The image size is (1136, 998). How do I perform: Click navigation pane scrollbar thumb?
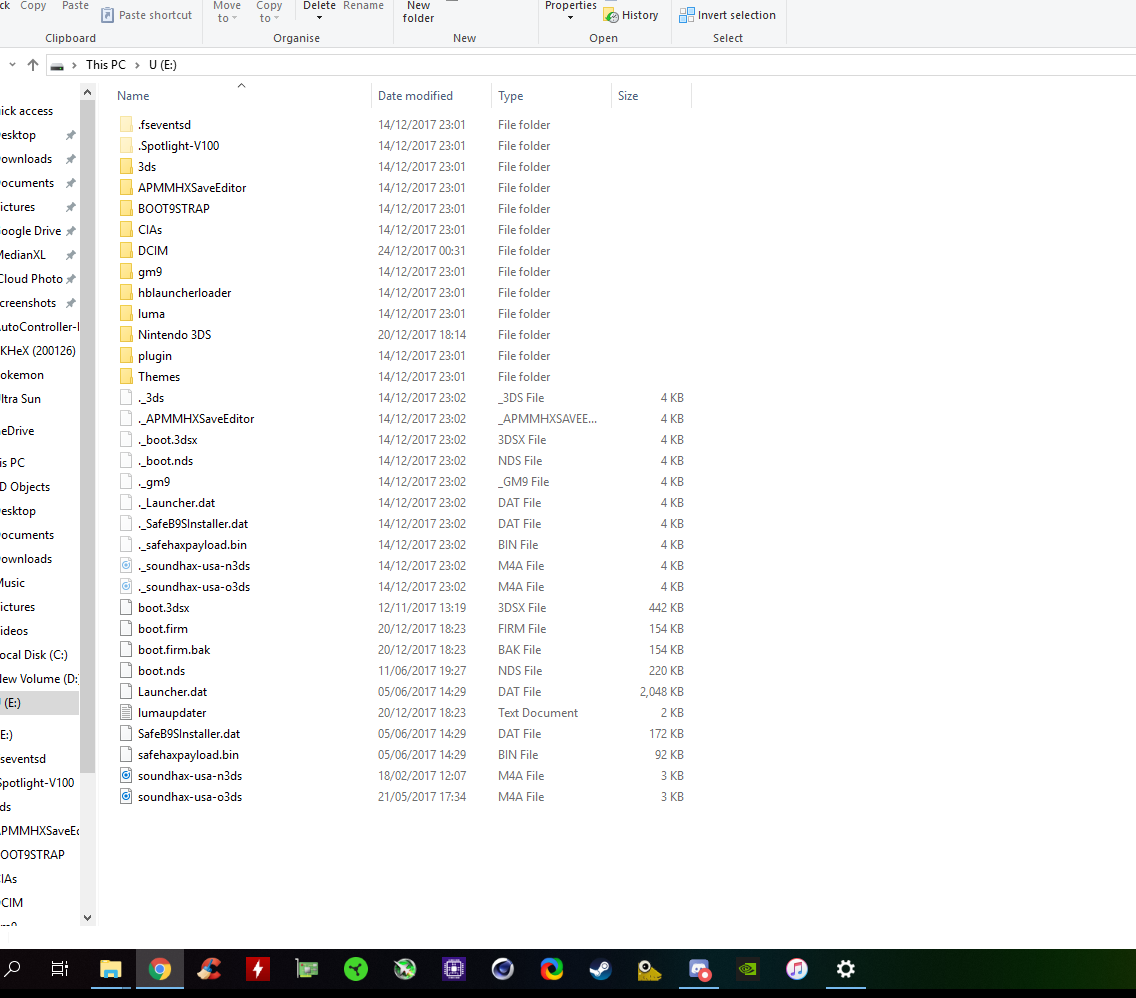tap(87, 436)
